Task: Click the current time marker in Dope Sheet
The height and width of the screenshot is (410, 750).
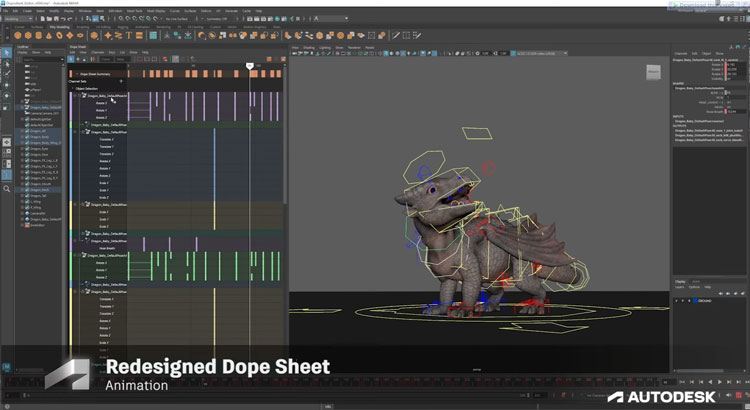Action: [x=249, y=66]
